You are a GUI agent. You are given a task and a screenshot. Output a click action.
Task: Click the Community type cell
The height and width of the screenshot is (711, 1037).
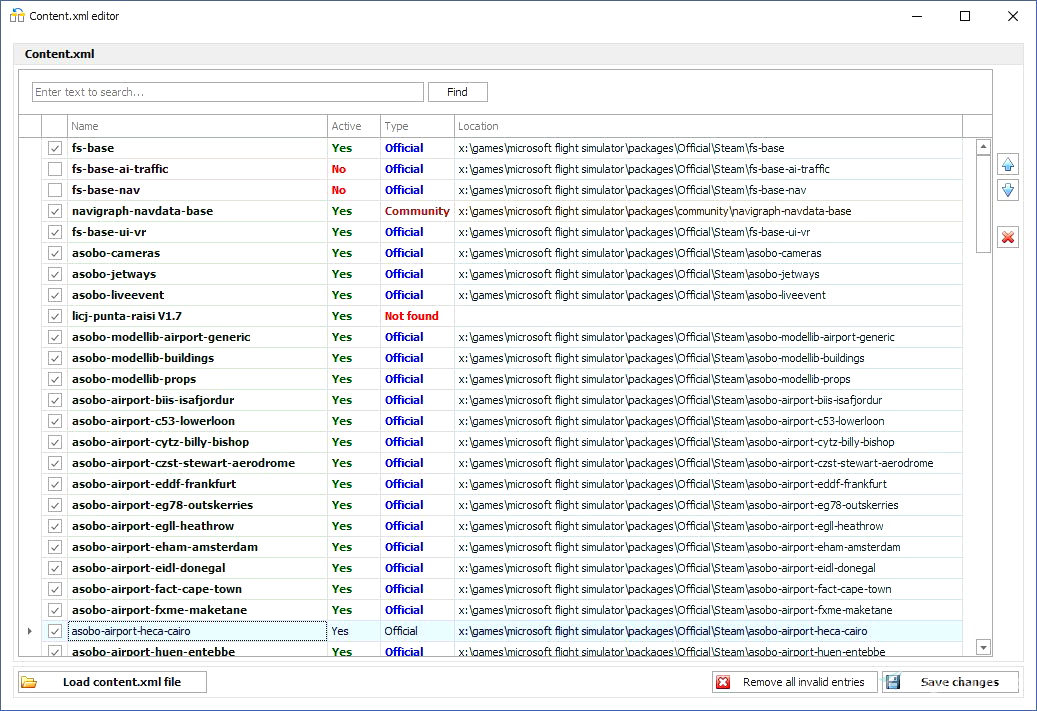click(x=417, y=212)
